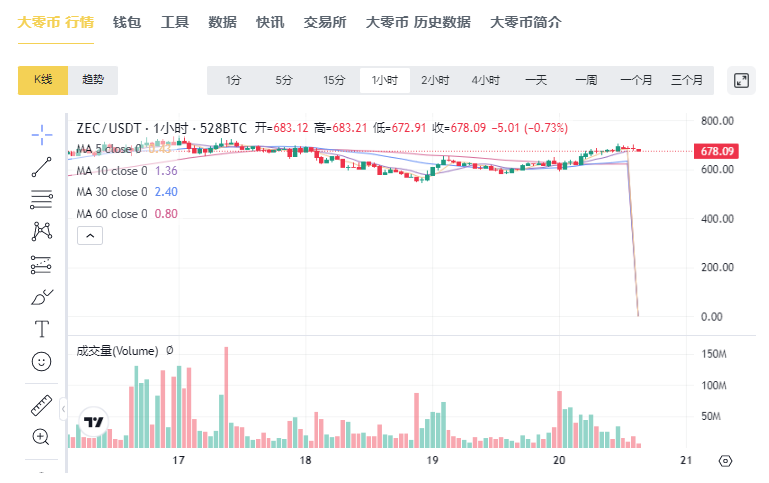This screenshot has height=483, width=769.
Task: Select the 4小时 timeframe button
Action: click(x=485, y=80)
